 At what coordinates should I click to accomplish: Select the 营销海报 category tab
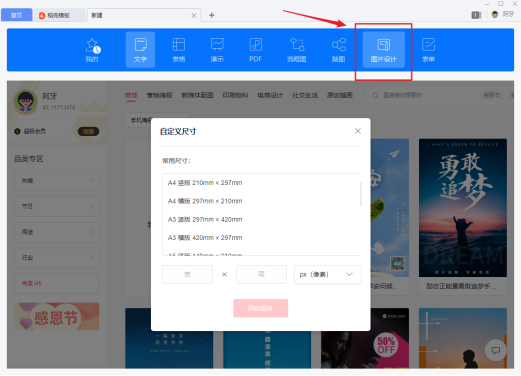[160, 95]
